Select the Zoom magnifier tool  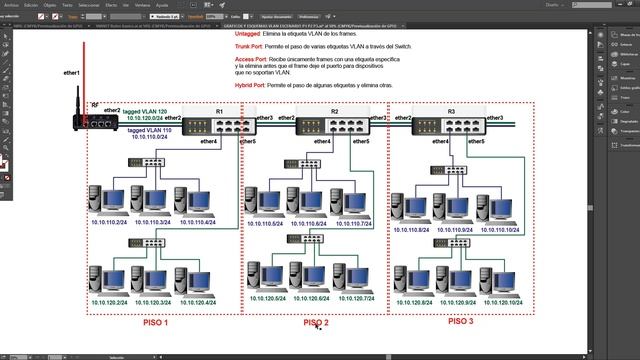point(5,147)
